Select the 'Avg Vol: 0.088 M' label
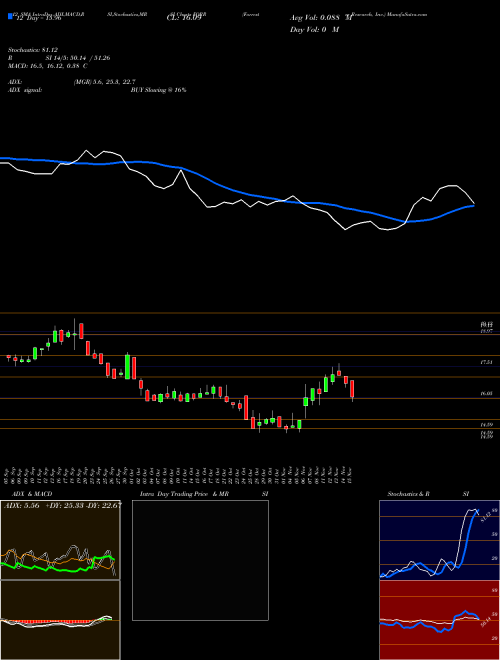This screenshot has width=500, height=660. click(320, 18)
